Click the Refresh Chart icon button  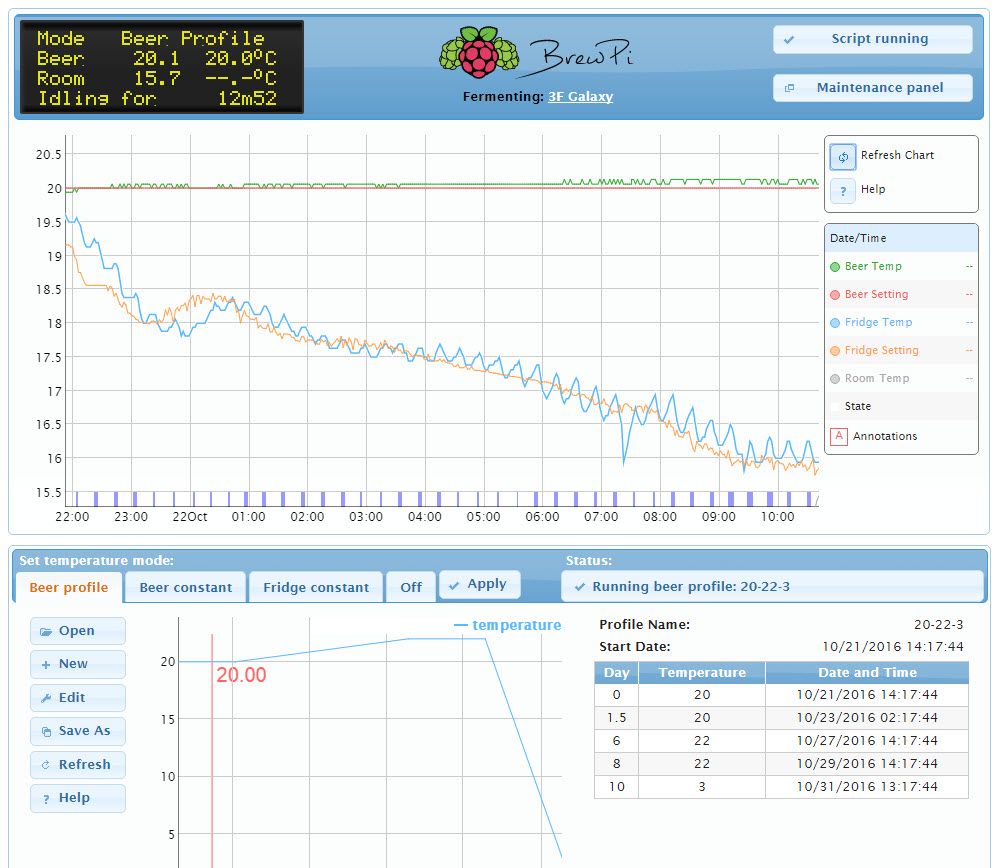[843, 157]
